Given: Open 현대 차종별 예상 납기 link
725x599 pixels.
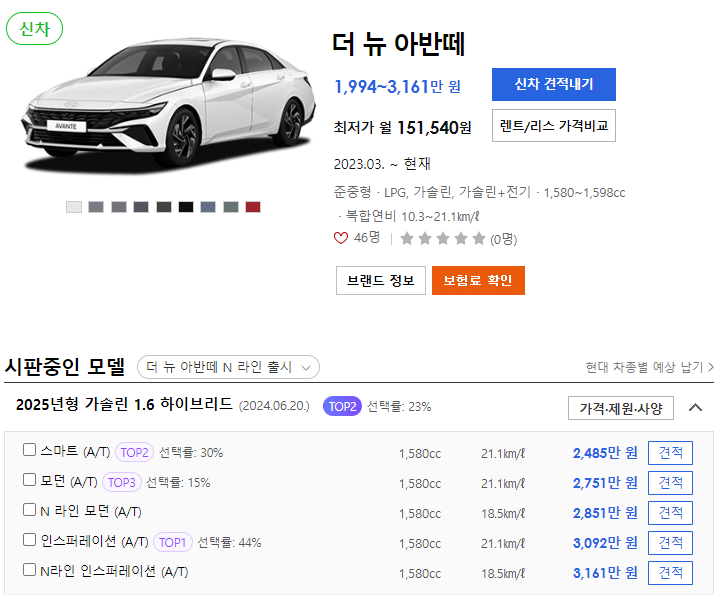Looking at the screenshot, I should tap(649, 367).
